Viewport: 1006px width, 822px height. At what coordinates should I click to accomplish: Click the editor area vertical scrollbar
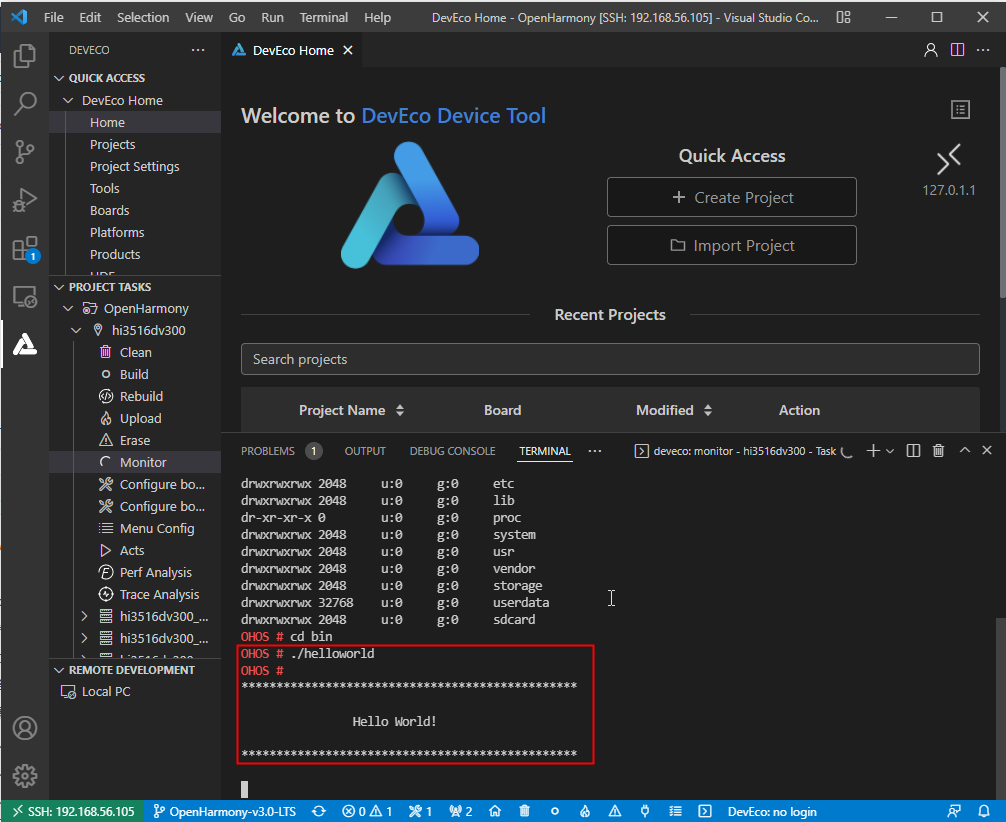click(x=1002, y=183)
